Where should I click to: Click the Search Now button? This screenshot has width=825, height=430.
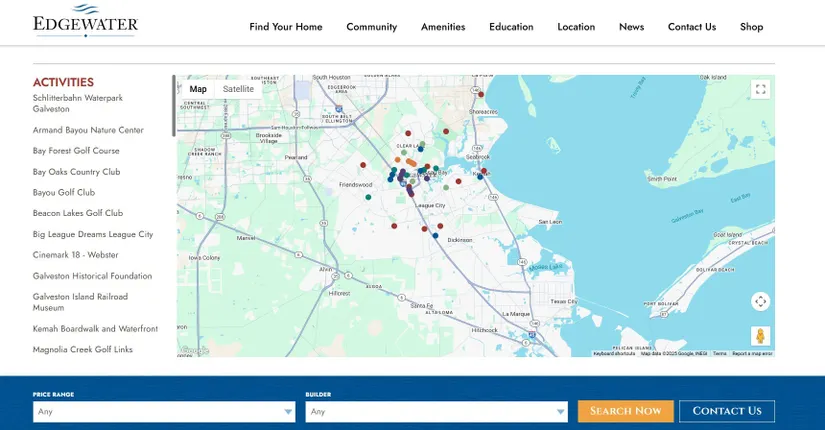coord(625,411)
